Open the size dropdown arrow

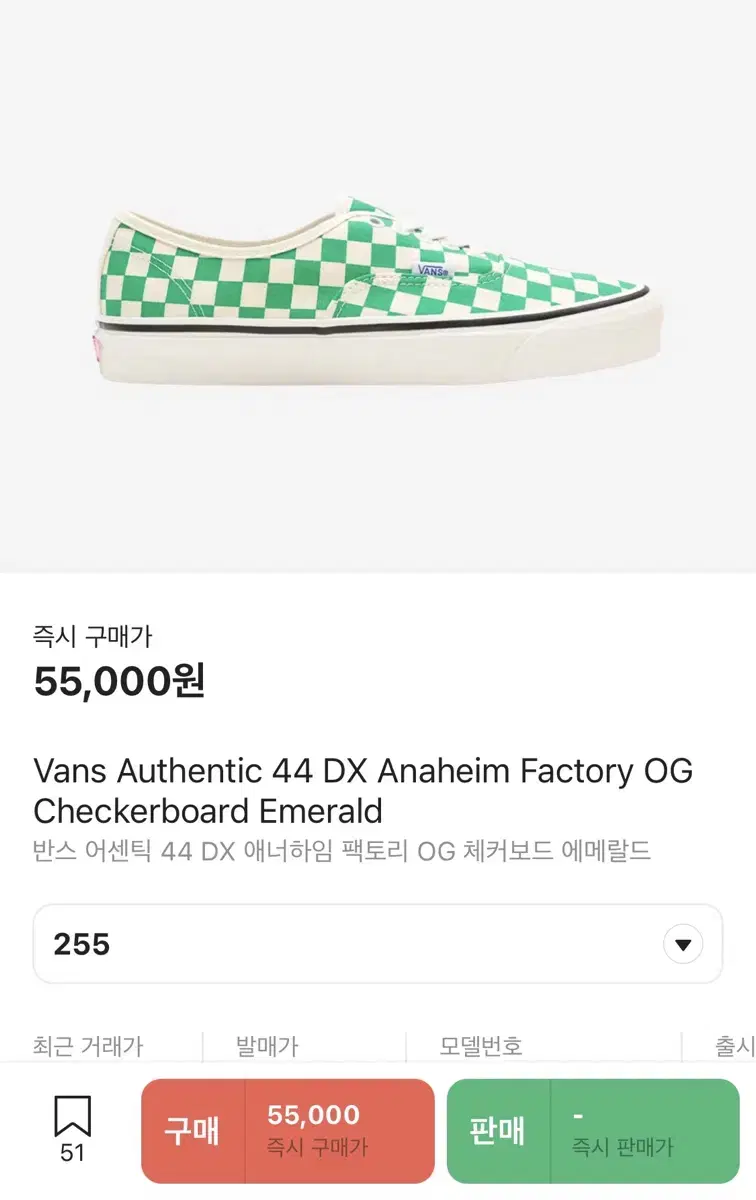click(683, 944)
